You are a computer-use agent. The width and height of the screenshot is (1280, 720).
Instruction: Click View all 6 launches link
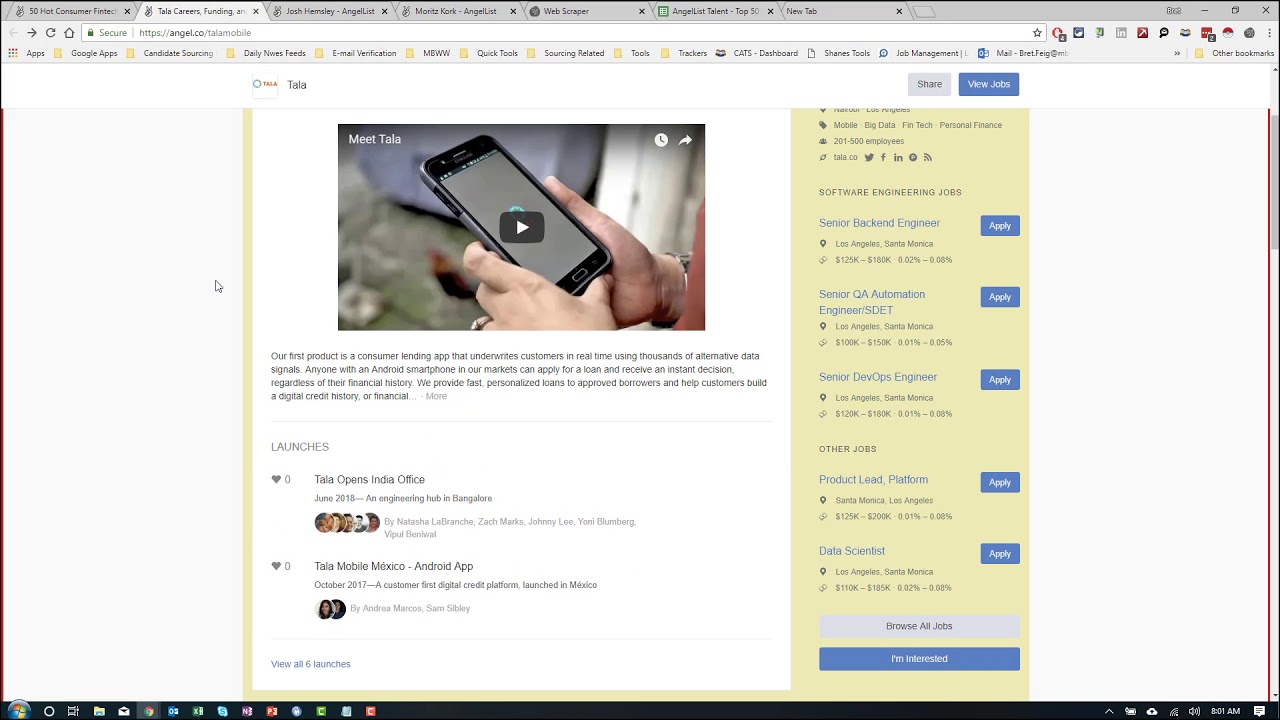pyautogui.click(x=310, y=664)
